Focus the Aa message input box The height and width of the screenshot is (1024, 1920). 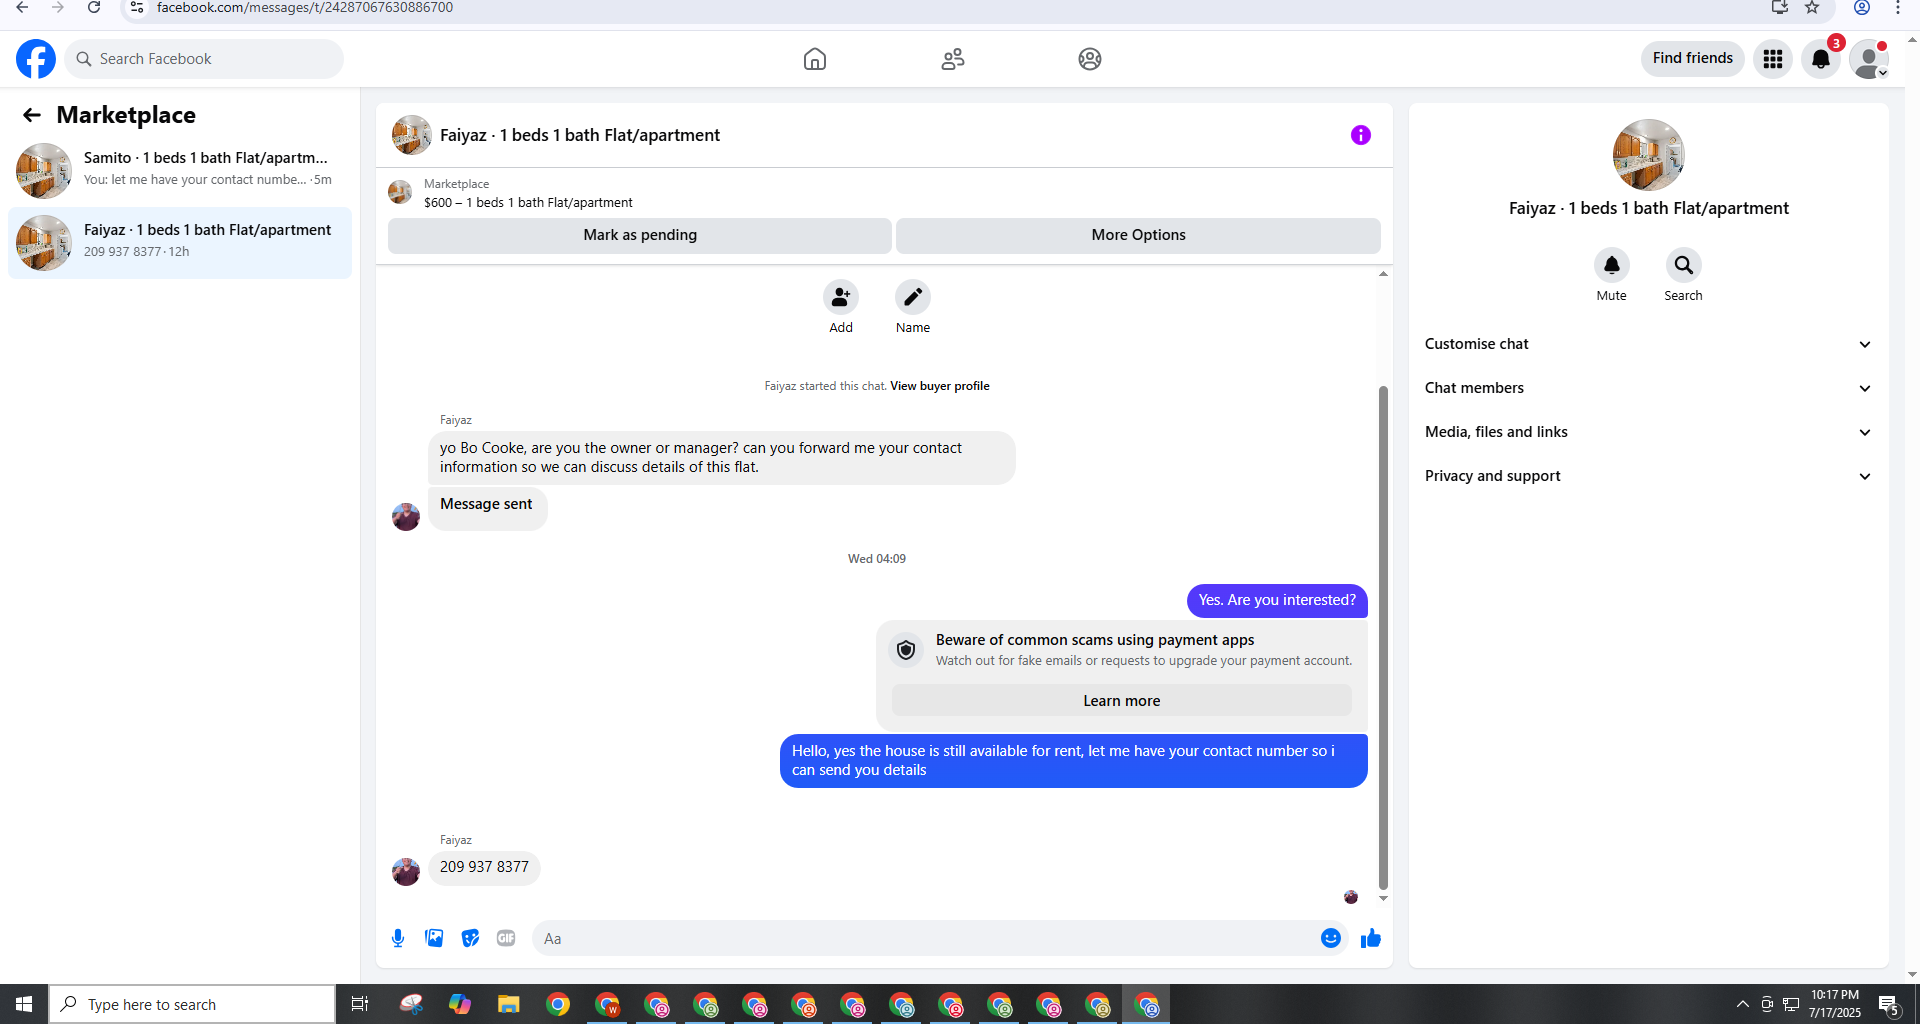coord(926,938)
